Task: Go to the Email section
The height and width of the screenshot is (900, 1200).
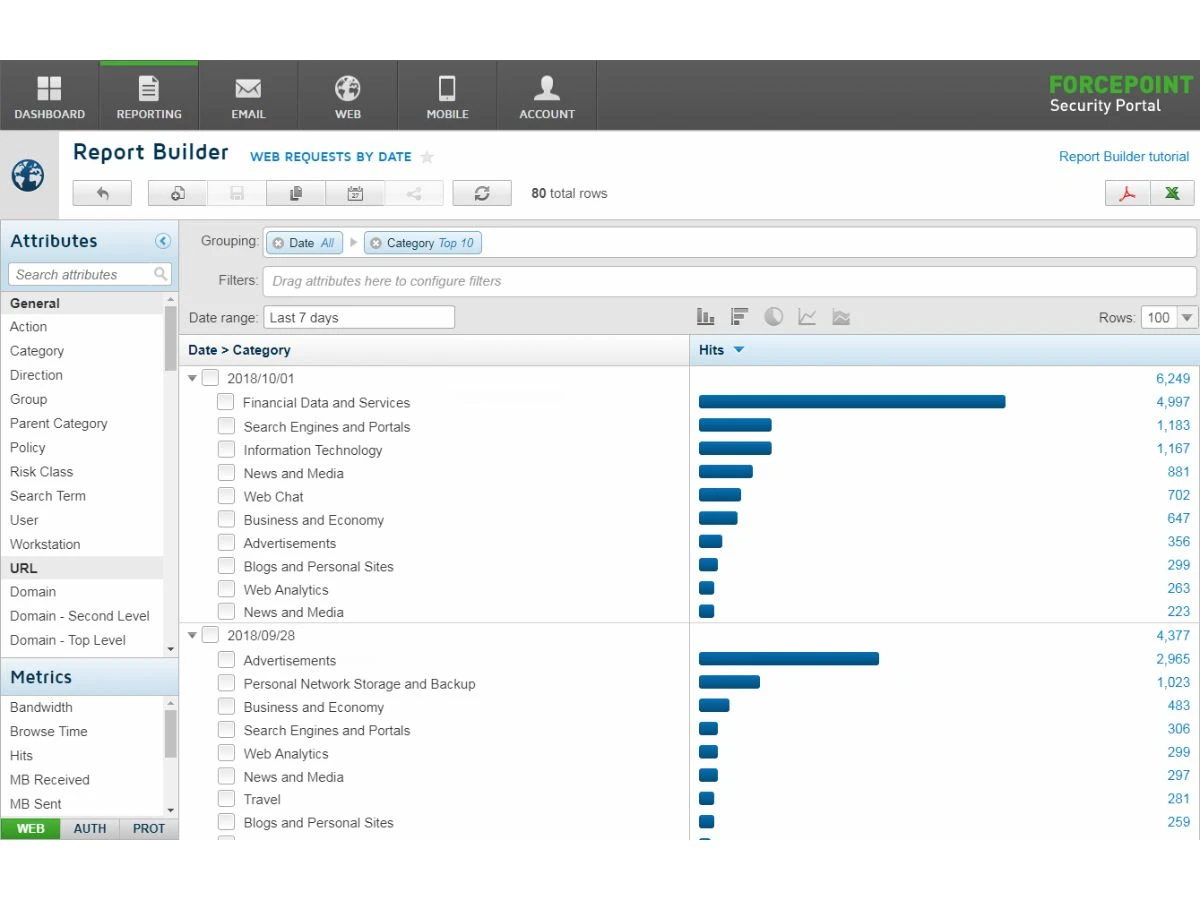Action: click(x=248, y=96)
